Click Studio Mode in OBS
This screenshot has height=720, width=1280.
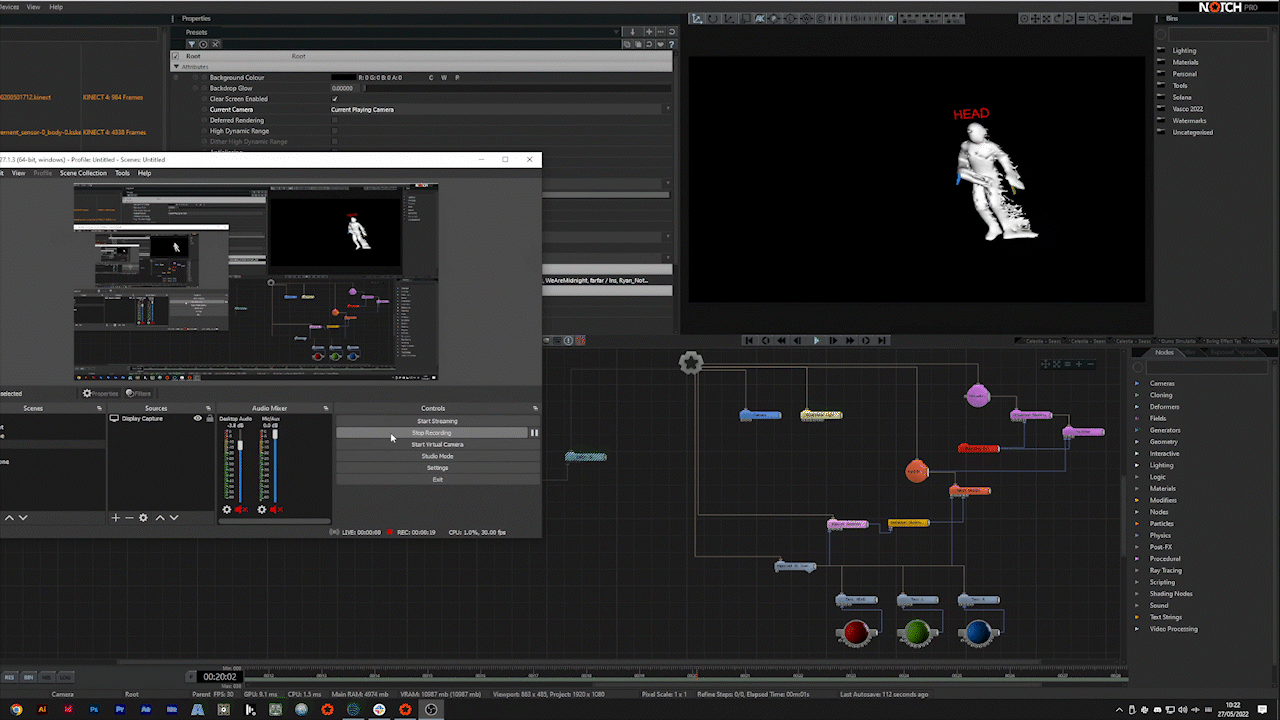pos(437,456)
